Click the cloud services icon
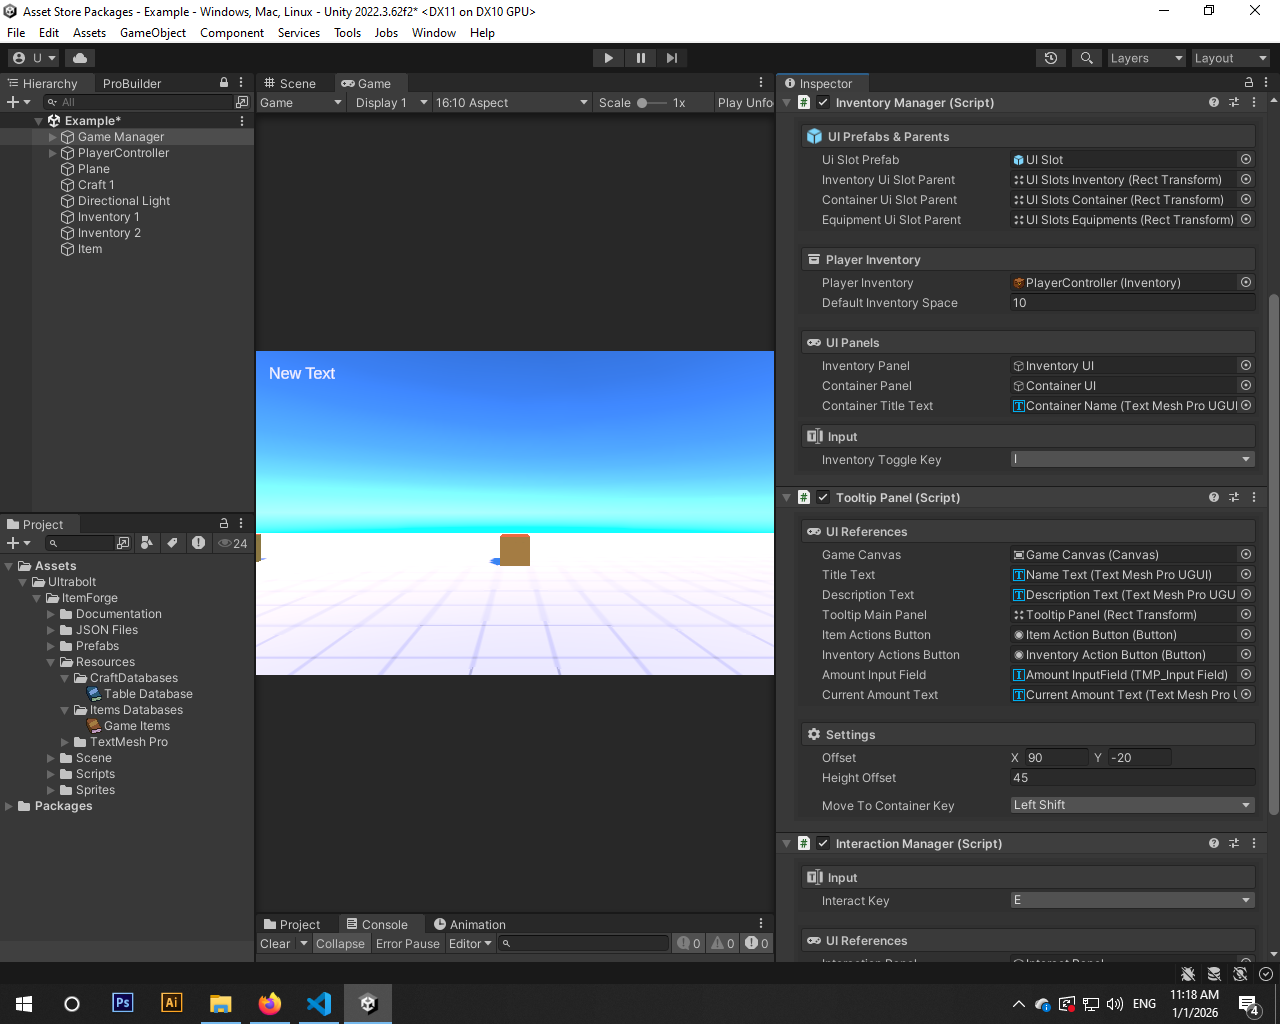Image resolution: width=1280 pixels, height=1024 pixels. coord(80,58)
